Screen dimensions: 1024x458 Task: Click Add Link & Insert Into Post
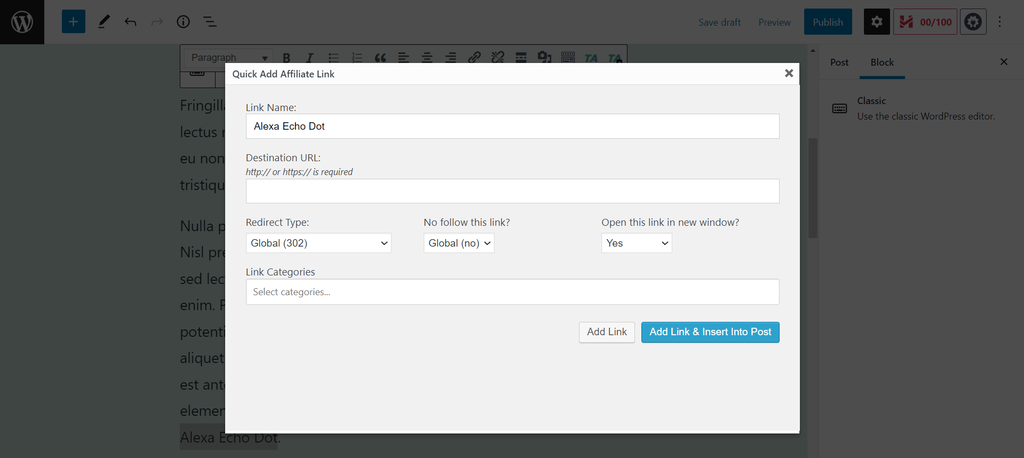click(710, 332)
